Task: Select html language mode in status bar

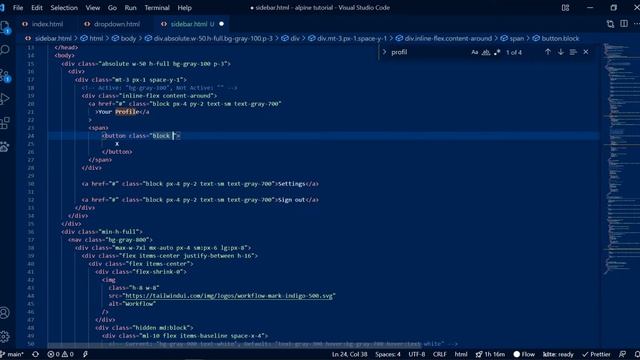Action: (x=461, y=354)
